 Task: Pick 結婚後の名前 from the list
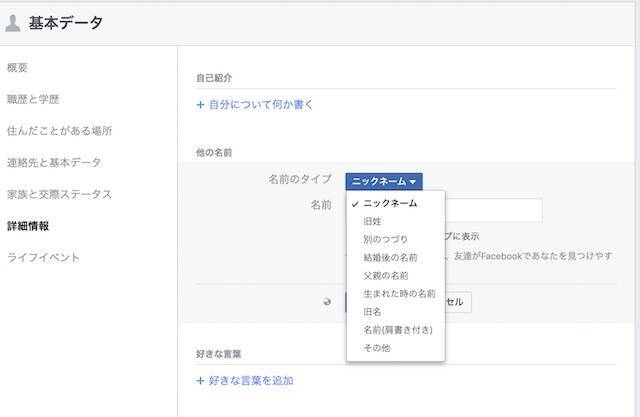point(390,257)
